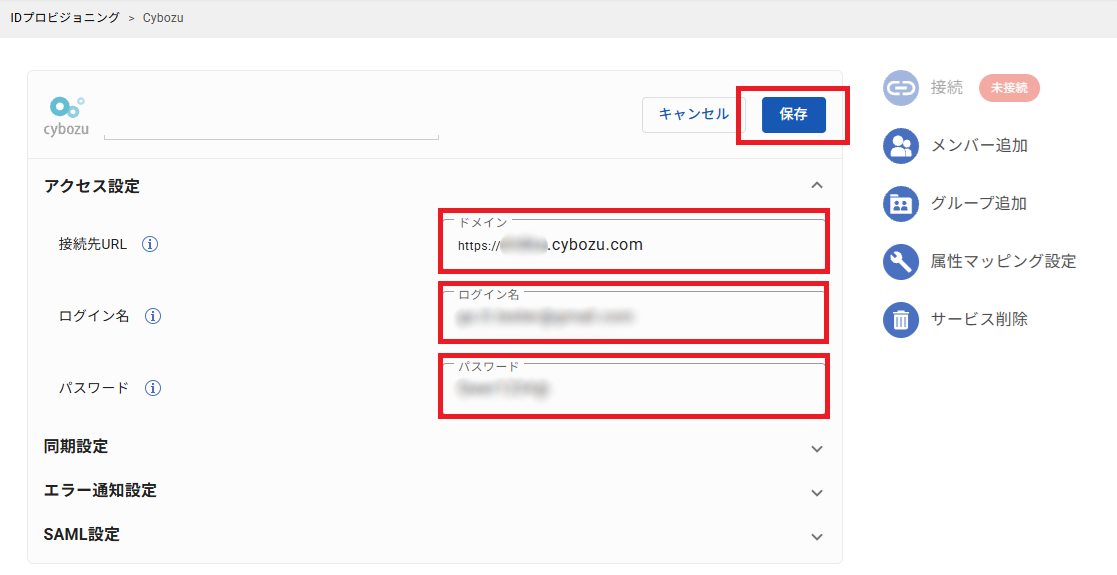Focus the ログイン名 input field

(634, 316)
